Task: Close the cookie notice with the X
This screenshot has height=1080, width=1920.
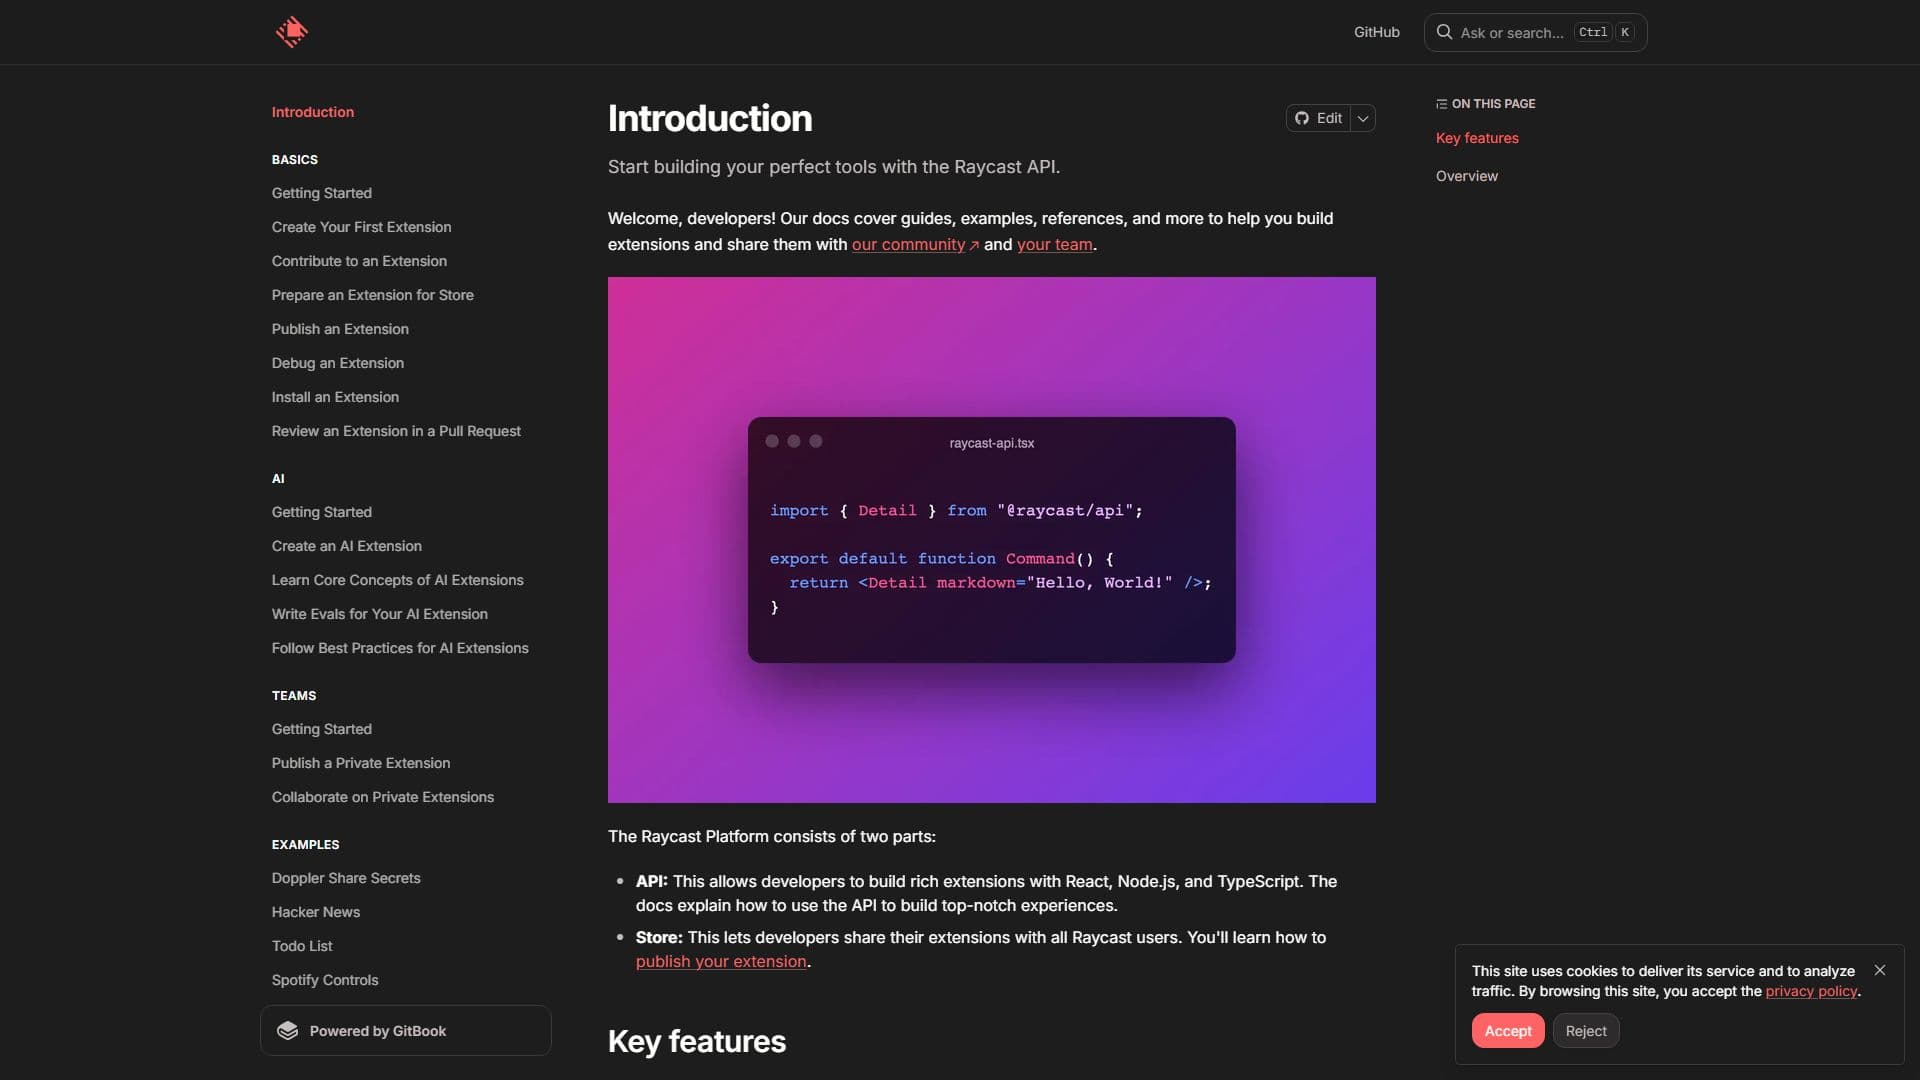Action: (x=1880, y=970)
